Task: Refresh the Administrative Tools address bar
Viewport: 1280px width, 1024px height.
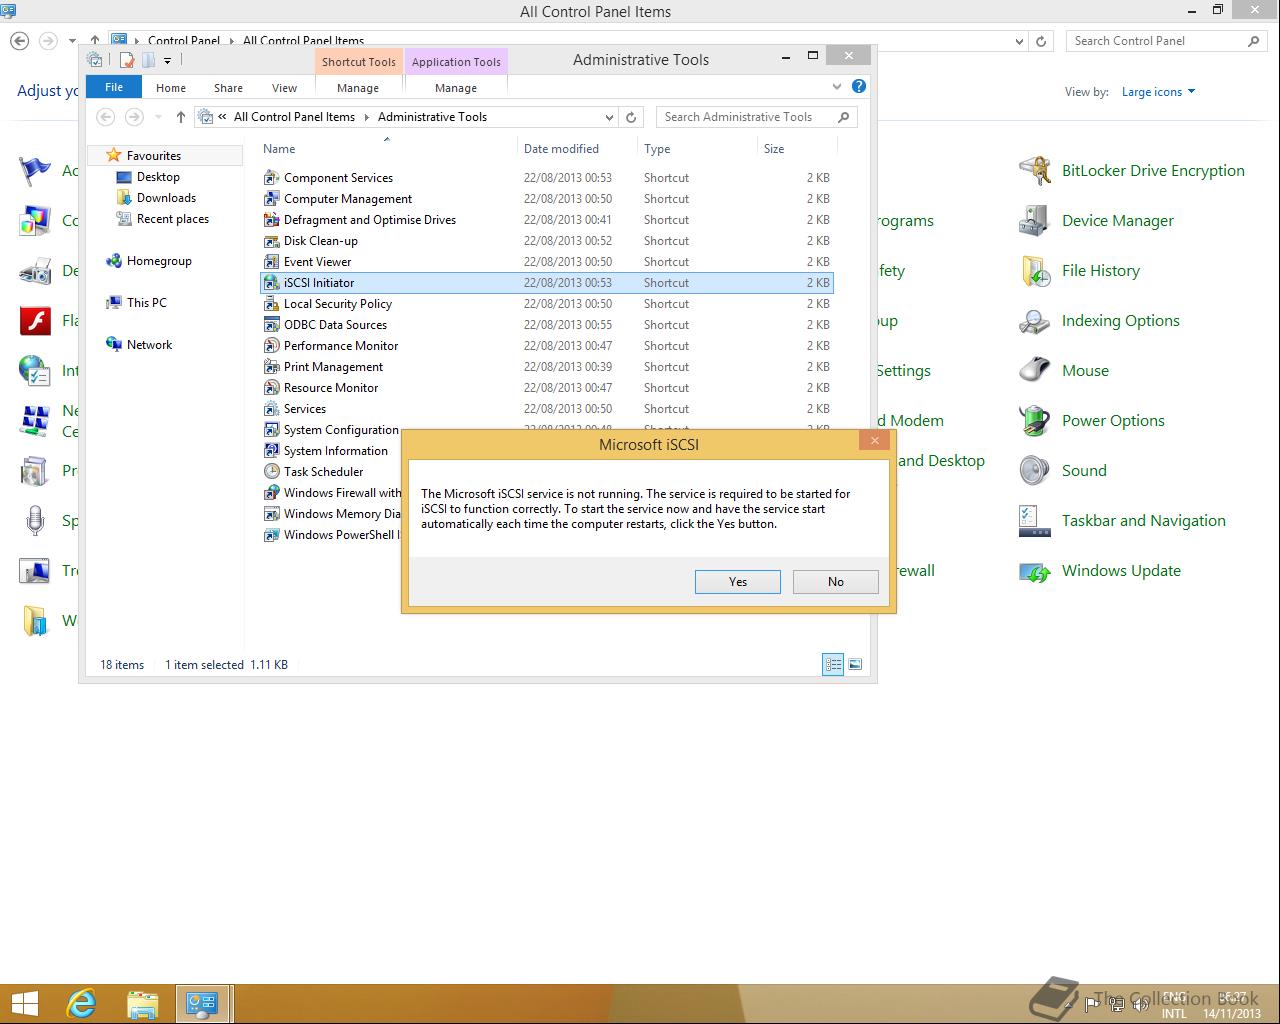Action: pyautogui.click(x=631, y=117)
